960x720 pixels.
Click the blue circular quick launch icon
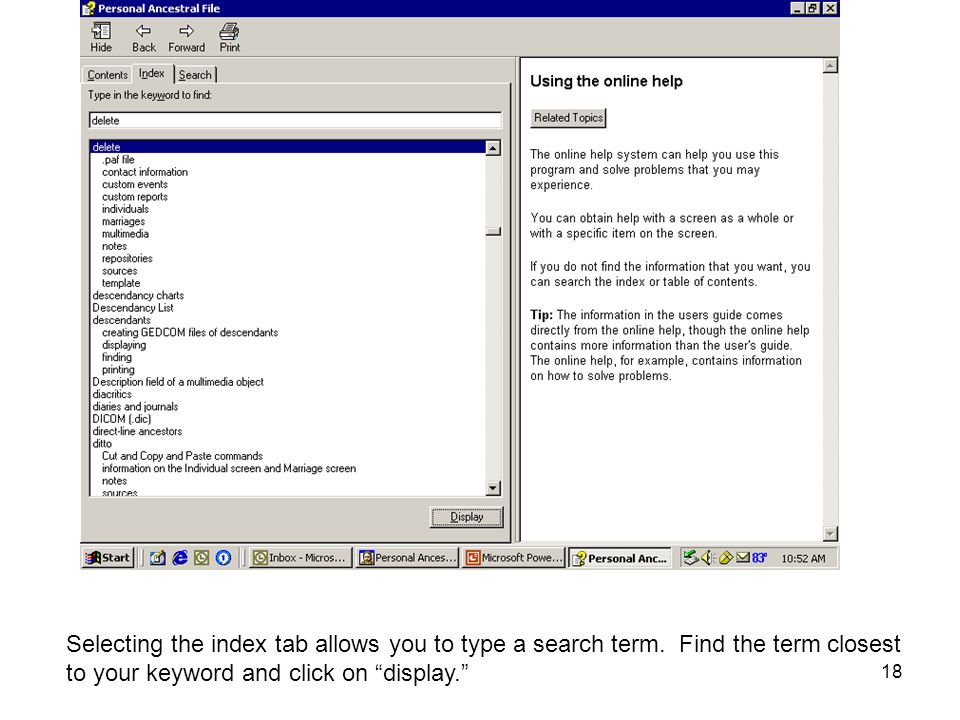pyautogui.click(x=223, y=558)
